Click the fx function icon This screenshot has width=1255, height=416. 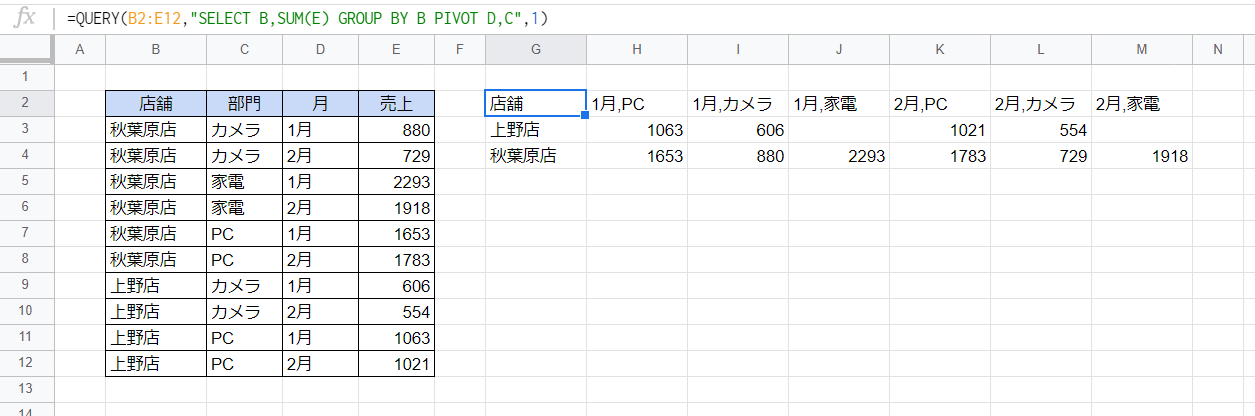(x=23, y=18)
